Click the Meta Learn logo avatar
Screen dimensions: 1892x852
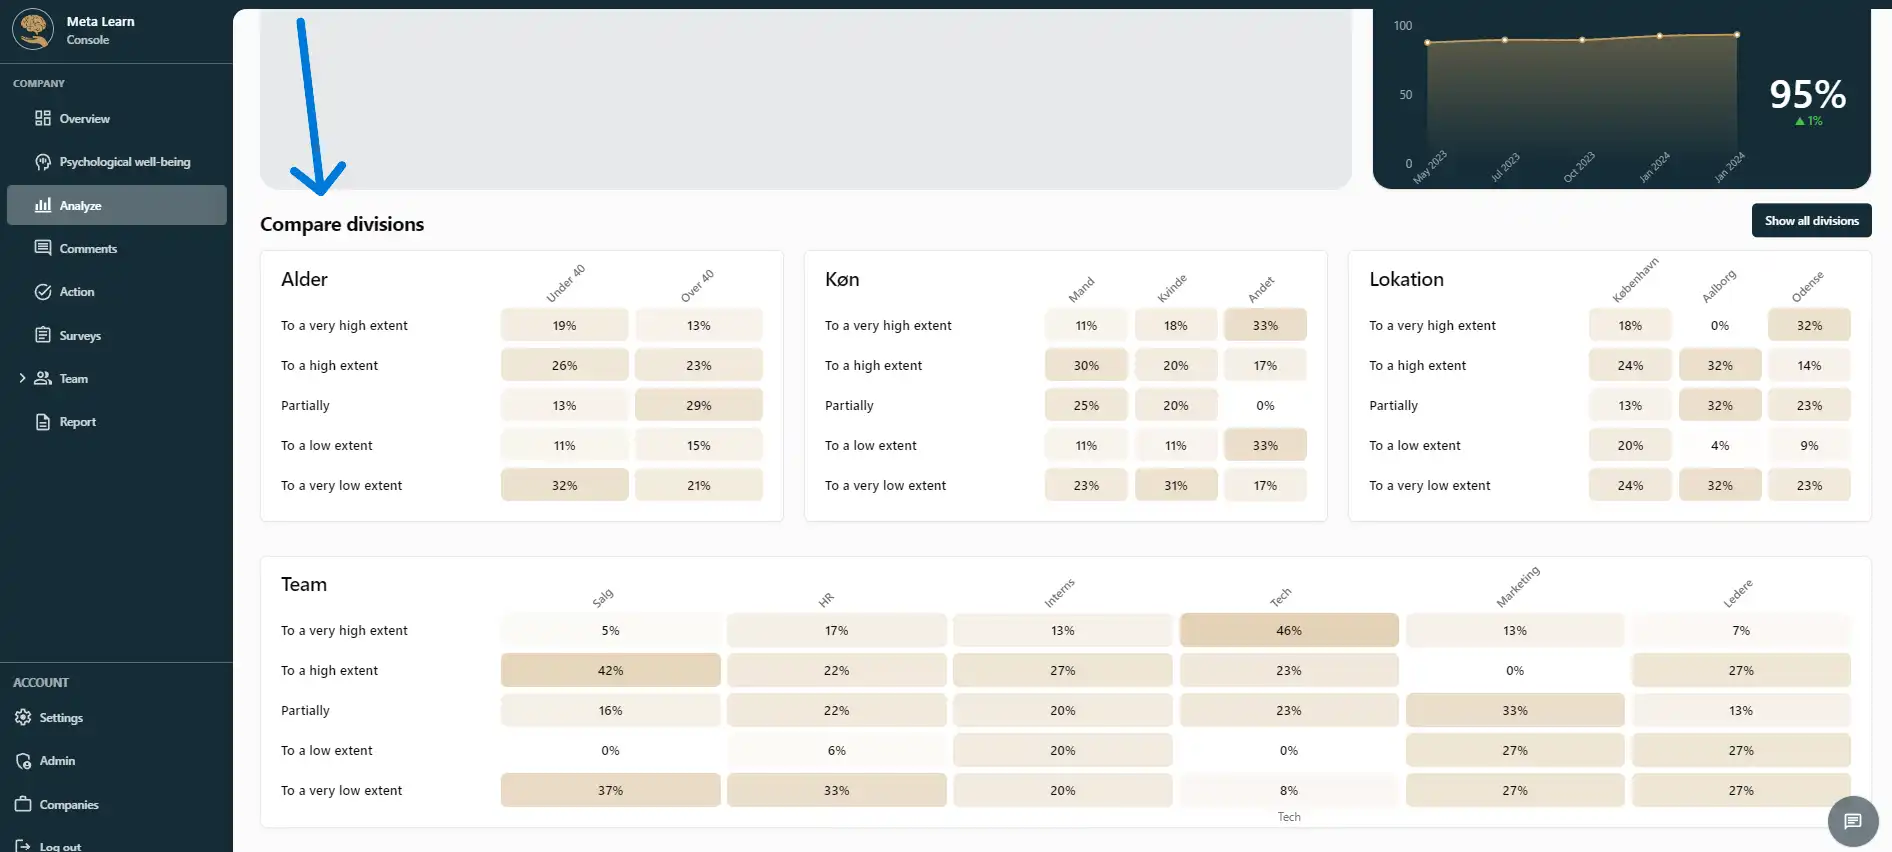[x=33, y=29]
